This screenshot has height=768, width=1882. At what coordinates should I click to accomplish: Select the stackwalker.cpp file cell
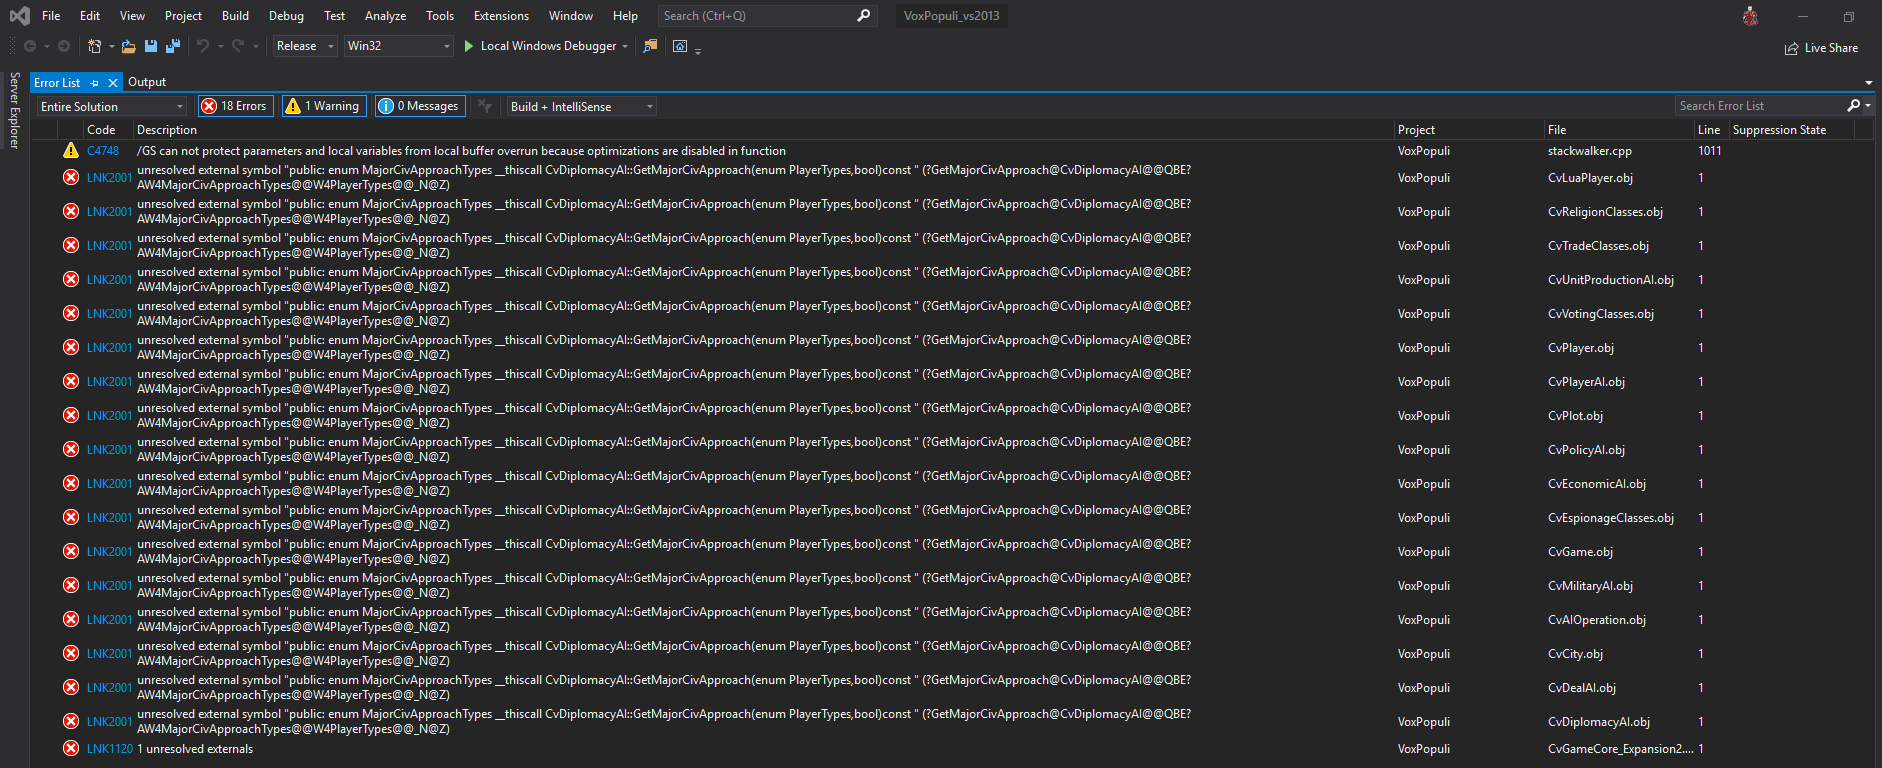(x=1590, y=151)
